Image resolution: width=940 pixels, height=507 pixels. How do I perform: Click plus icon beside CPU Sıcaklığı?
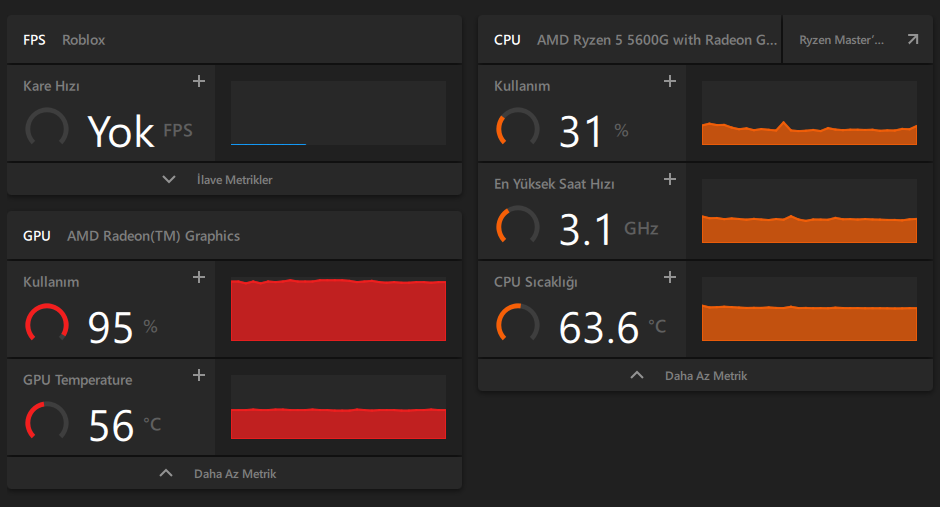point(670,277)
